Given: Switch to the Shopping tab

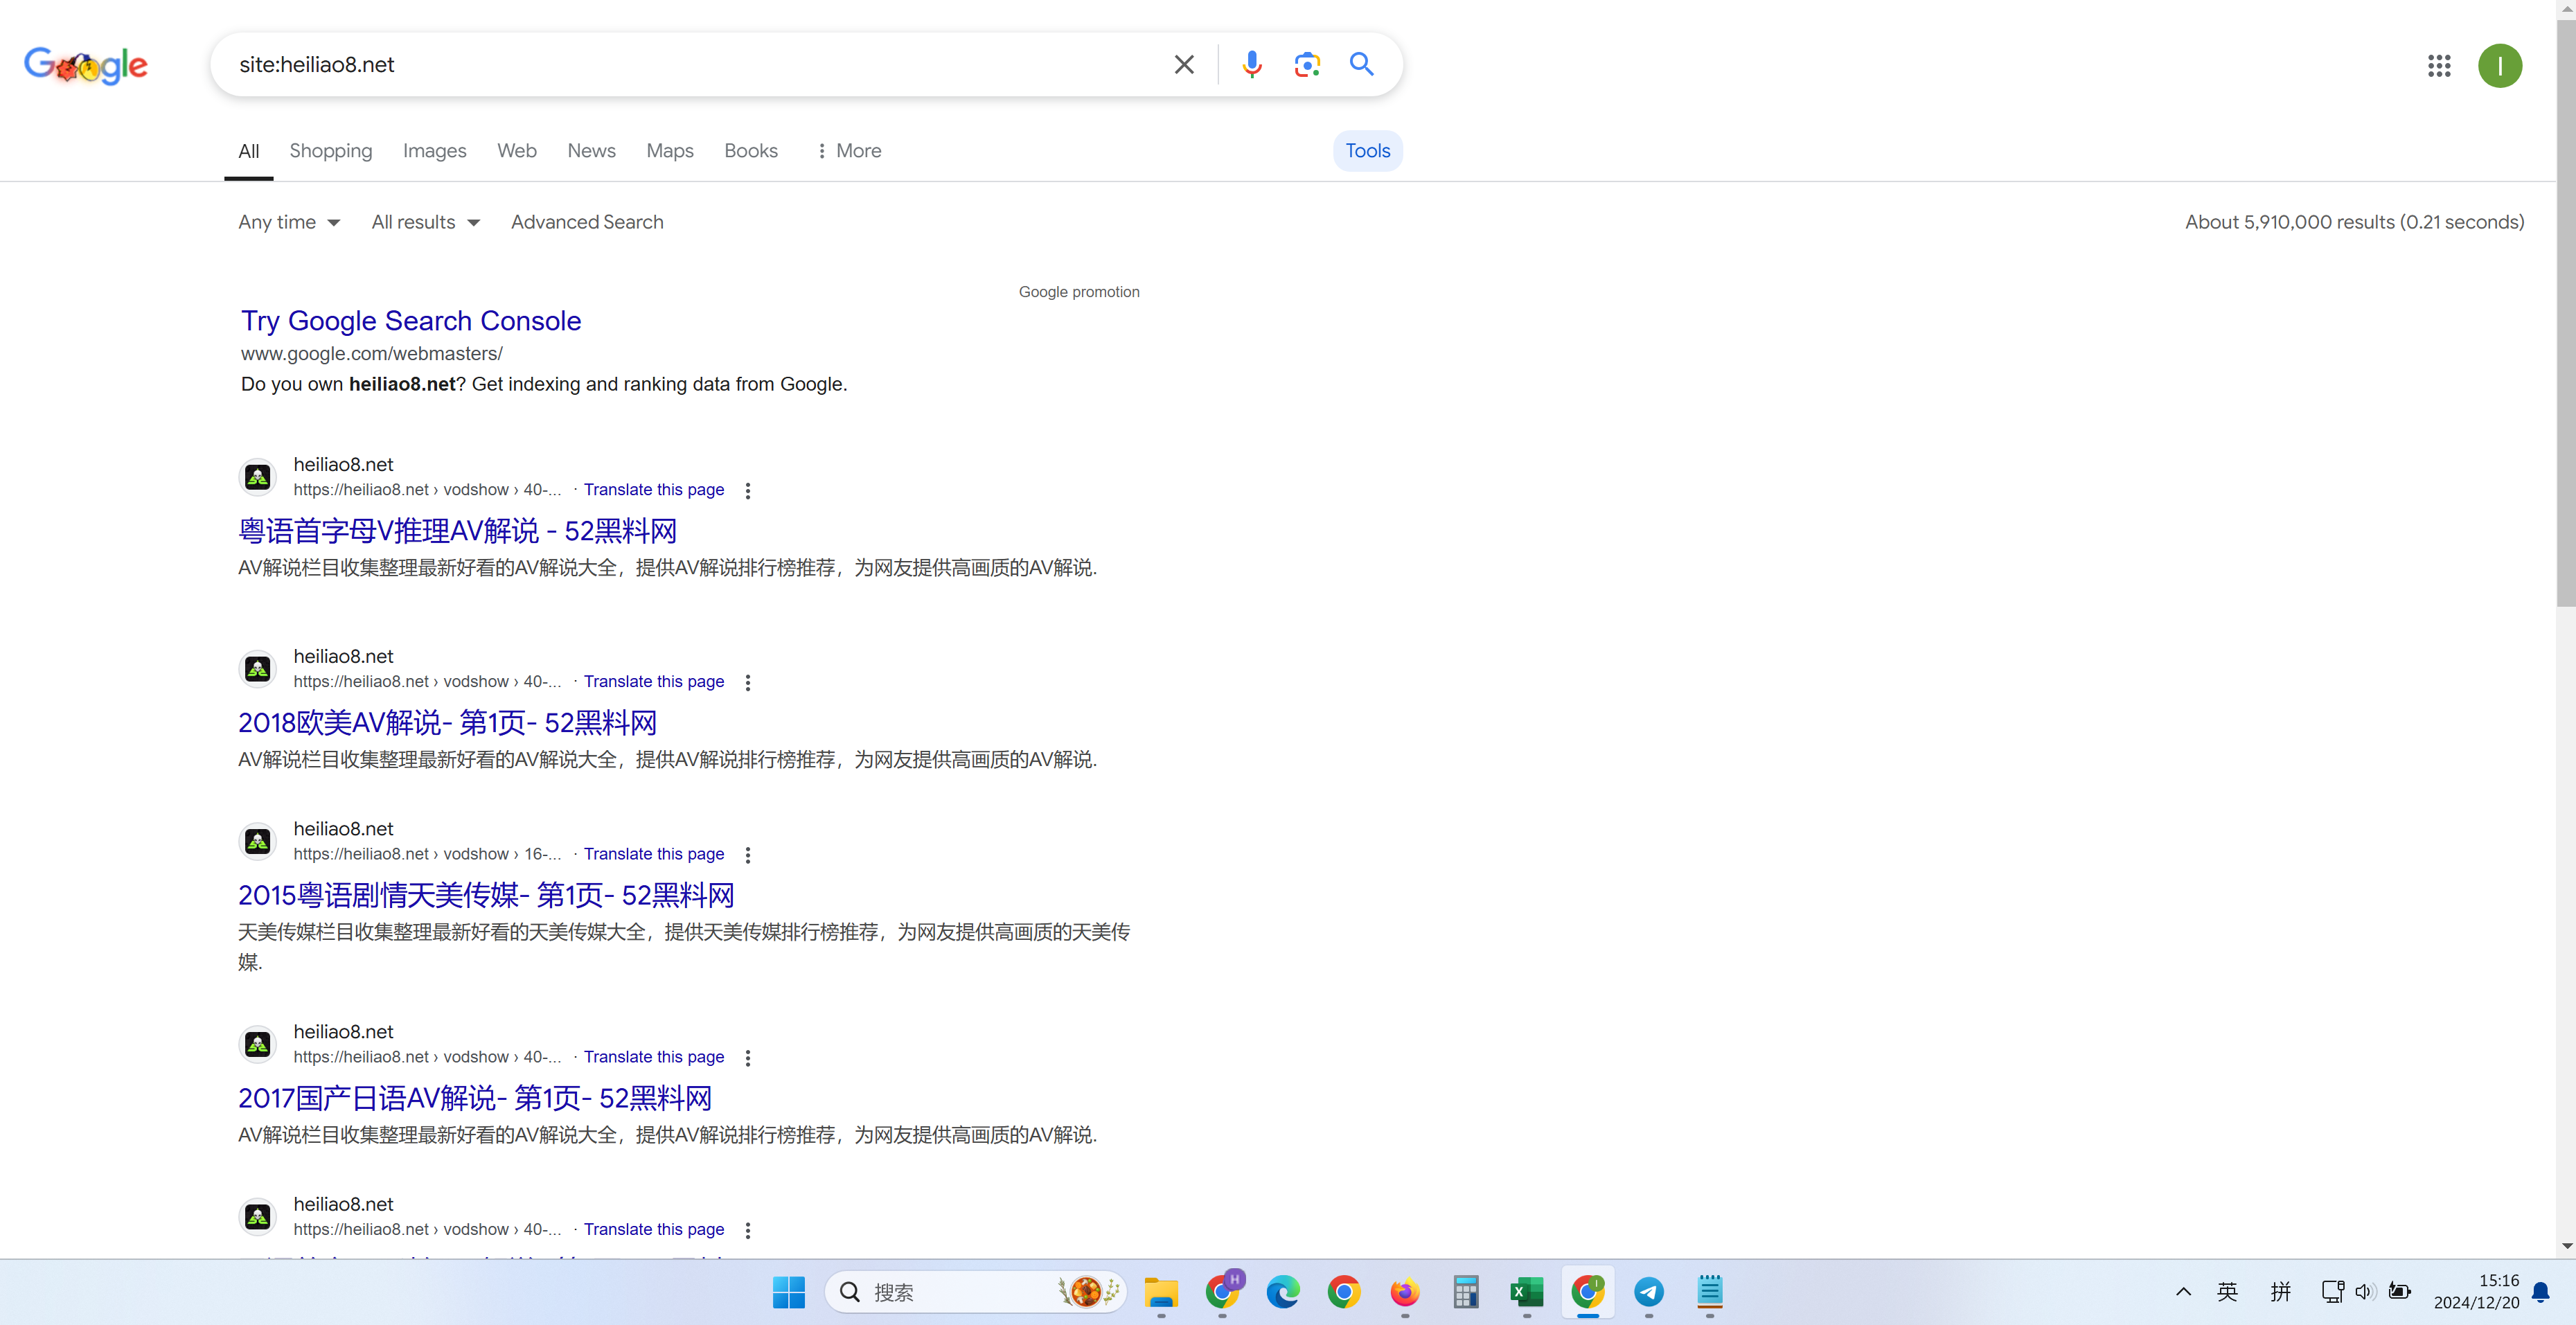Looking at the screenshot, I should [x=331, y=151].
